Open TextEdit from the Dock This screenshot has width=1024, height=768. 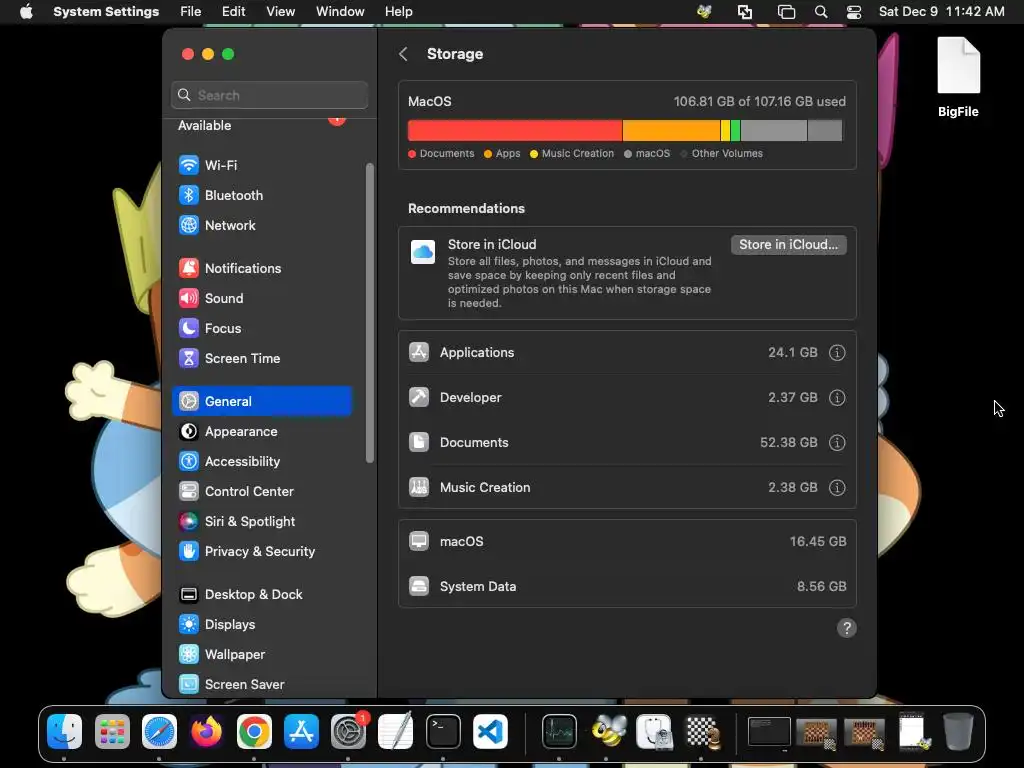[x=396, y=731]
